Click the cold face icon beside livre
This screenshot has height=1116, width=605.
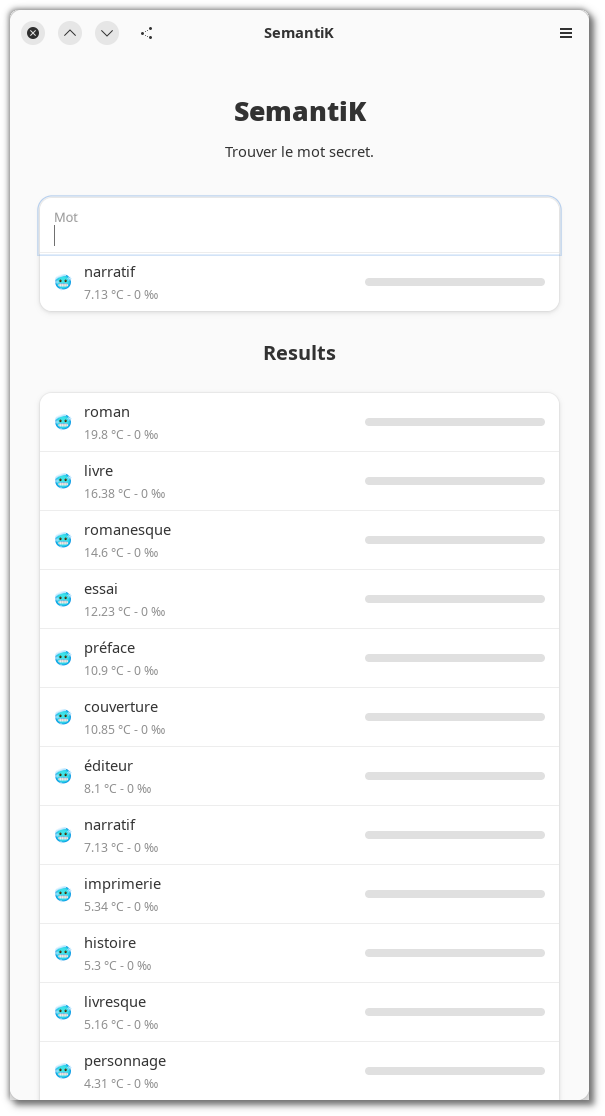pos(63,481)
